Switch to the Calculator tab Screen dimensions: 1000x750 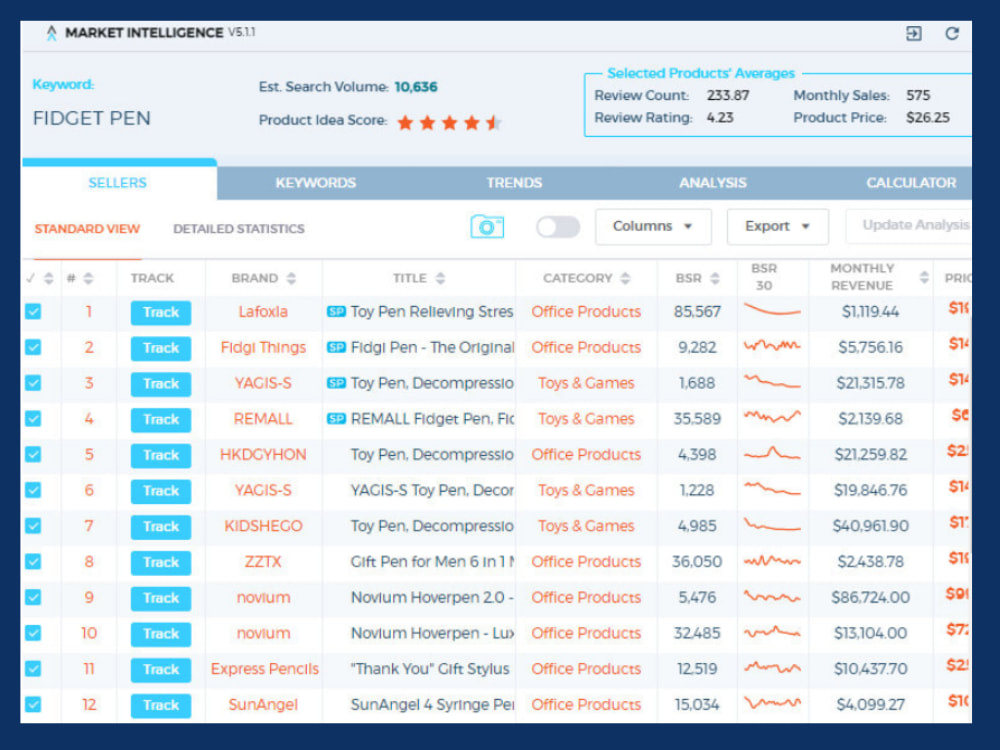point(911,183)
